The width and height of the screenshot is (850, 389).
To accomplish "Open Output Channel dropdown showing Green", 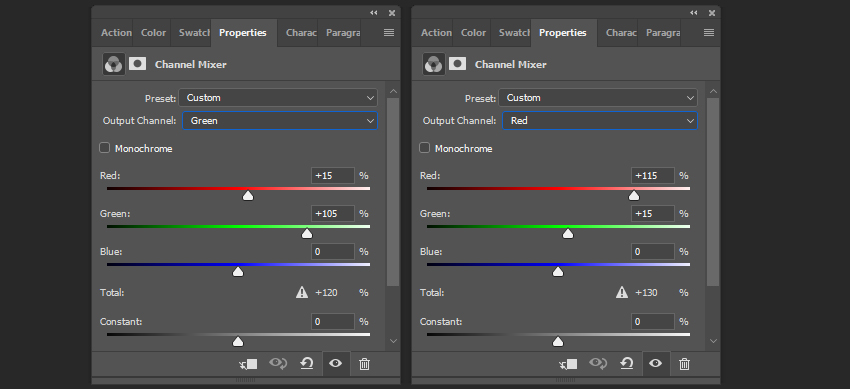I will (280, 121).
